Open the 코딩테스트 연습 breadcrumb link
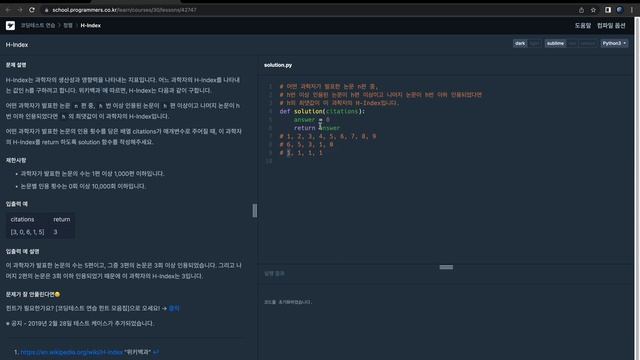Screen dimensions: 640x360 (38, 25)
